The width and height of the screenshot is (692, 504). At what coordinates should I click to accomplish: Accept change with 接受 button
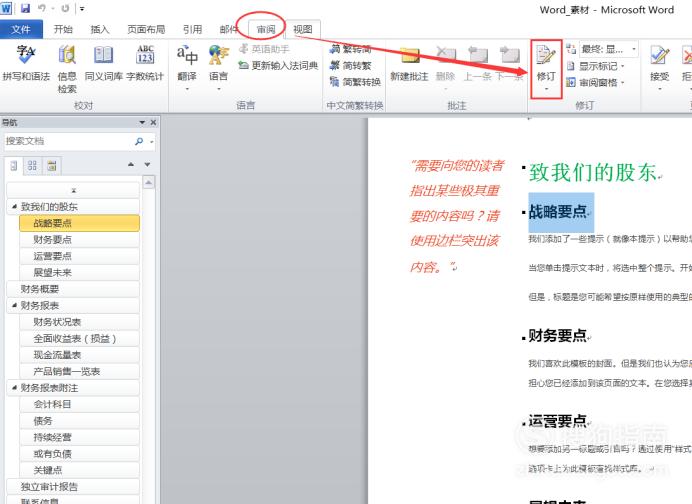point(659,68)
